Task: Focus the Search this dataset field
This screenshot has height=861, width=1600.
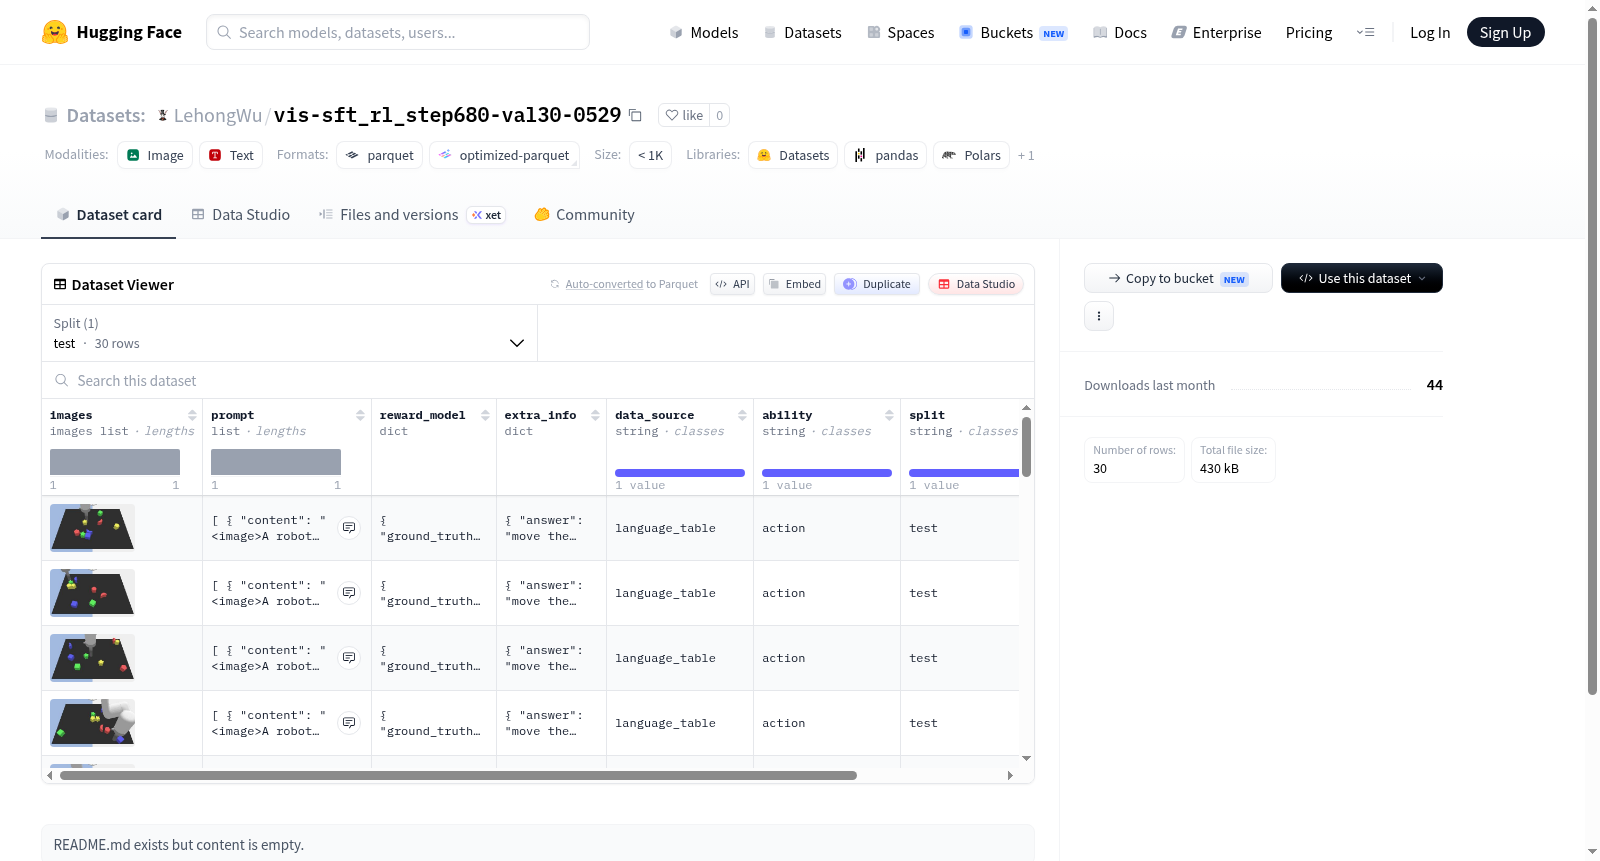Action: click(x=538, y=380)
